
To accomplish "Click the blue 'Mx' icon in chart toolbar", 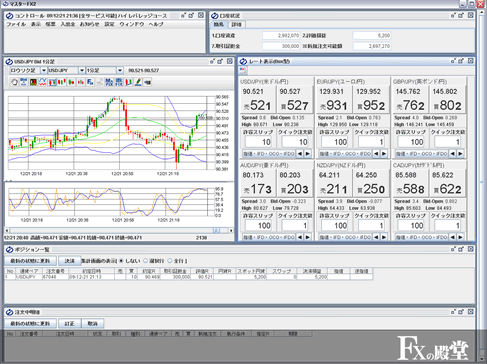I will pos(109,82).
